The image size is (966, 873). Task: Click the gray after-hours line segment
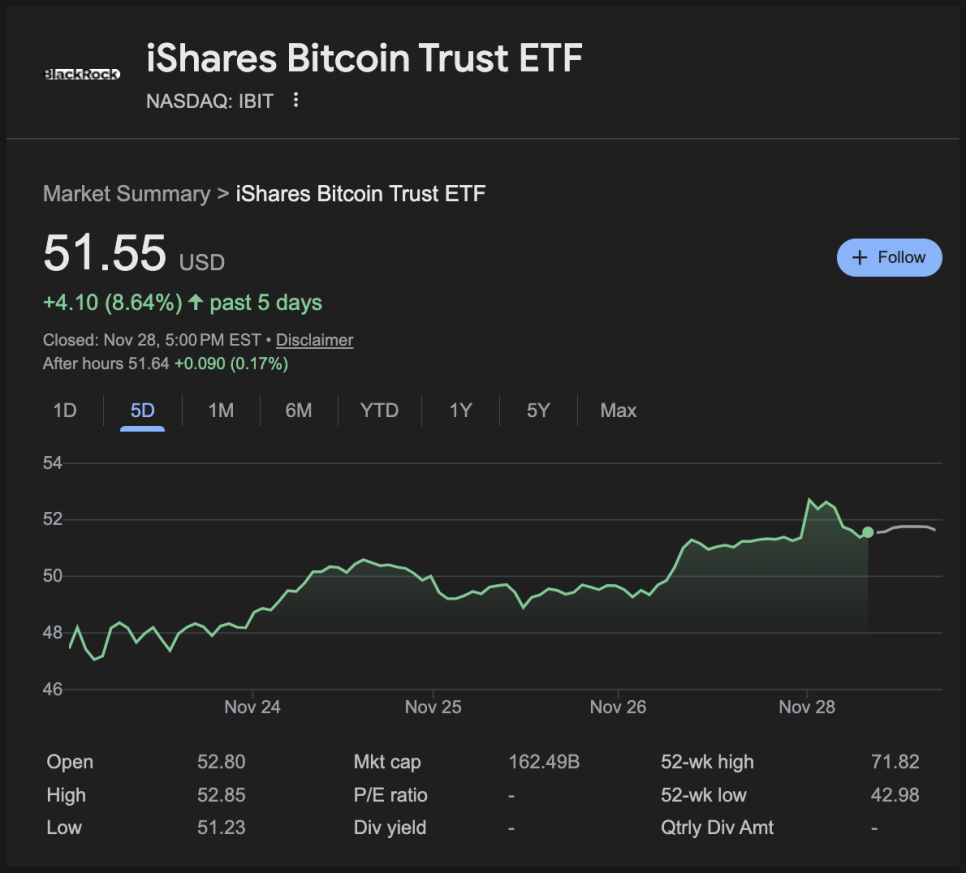coord(908,527)
